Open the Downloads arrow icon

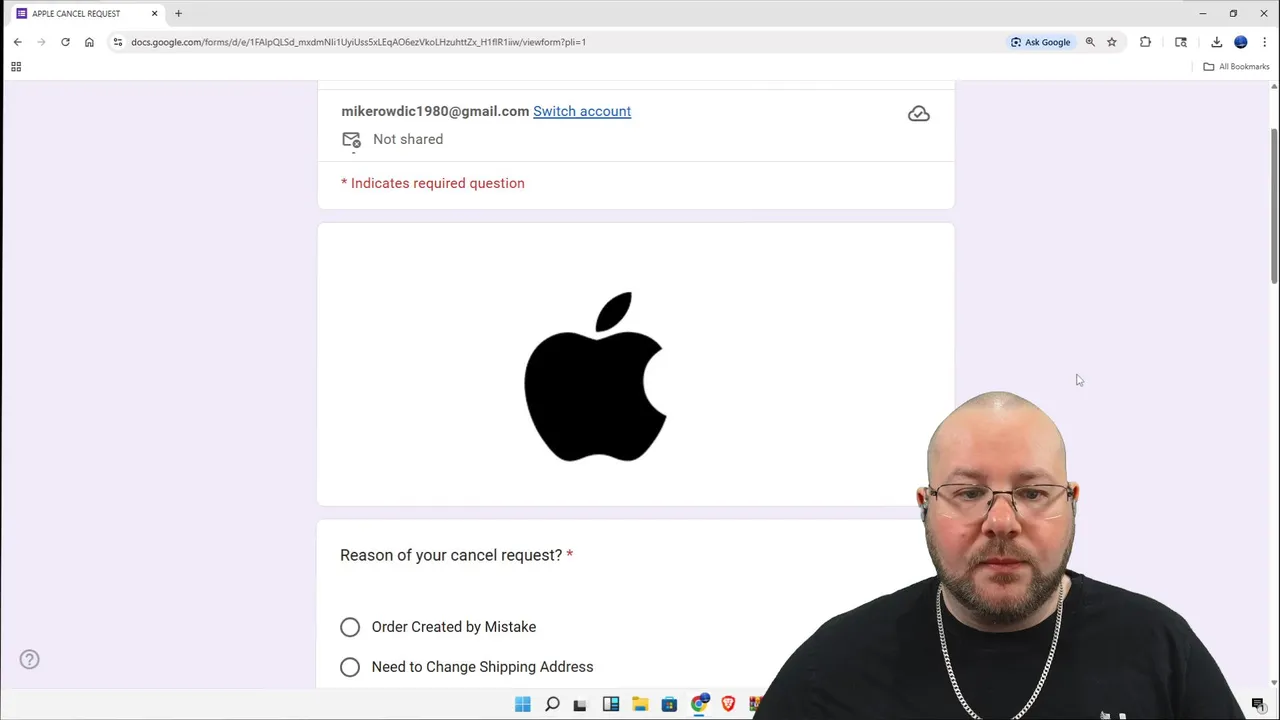(1216, 42)
